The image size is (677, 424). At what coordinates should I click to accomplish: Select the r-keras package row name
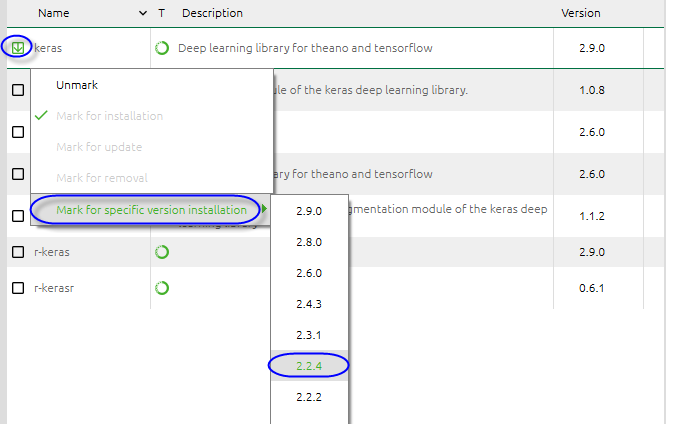coord(52,252)
